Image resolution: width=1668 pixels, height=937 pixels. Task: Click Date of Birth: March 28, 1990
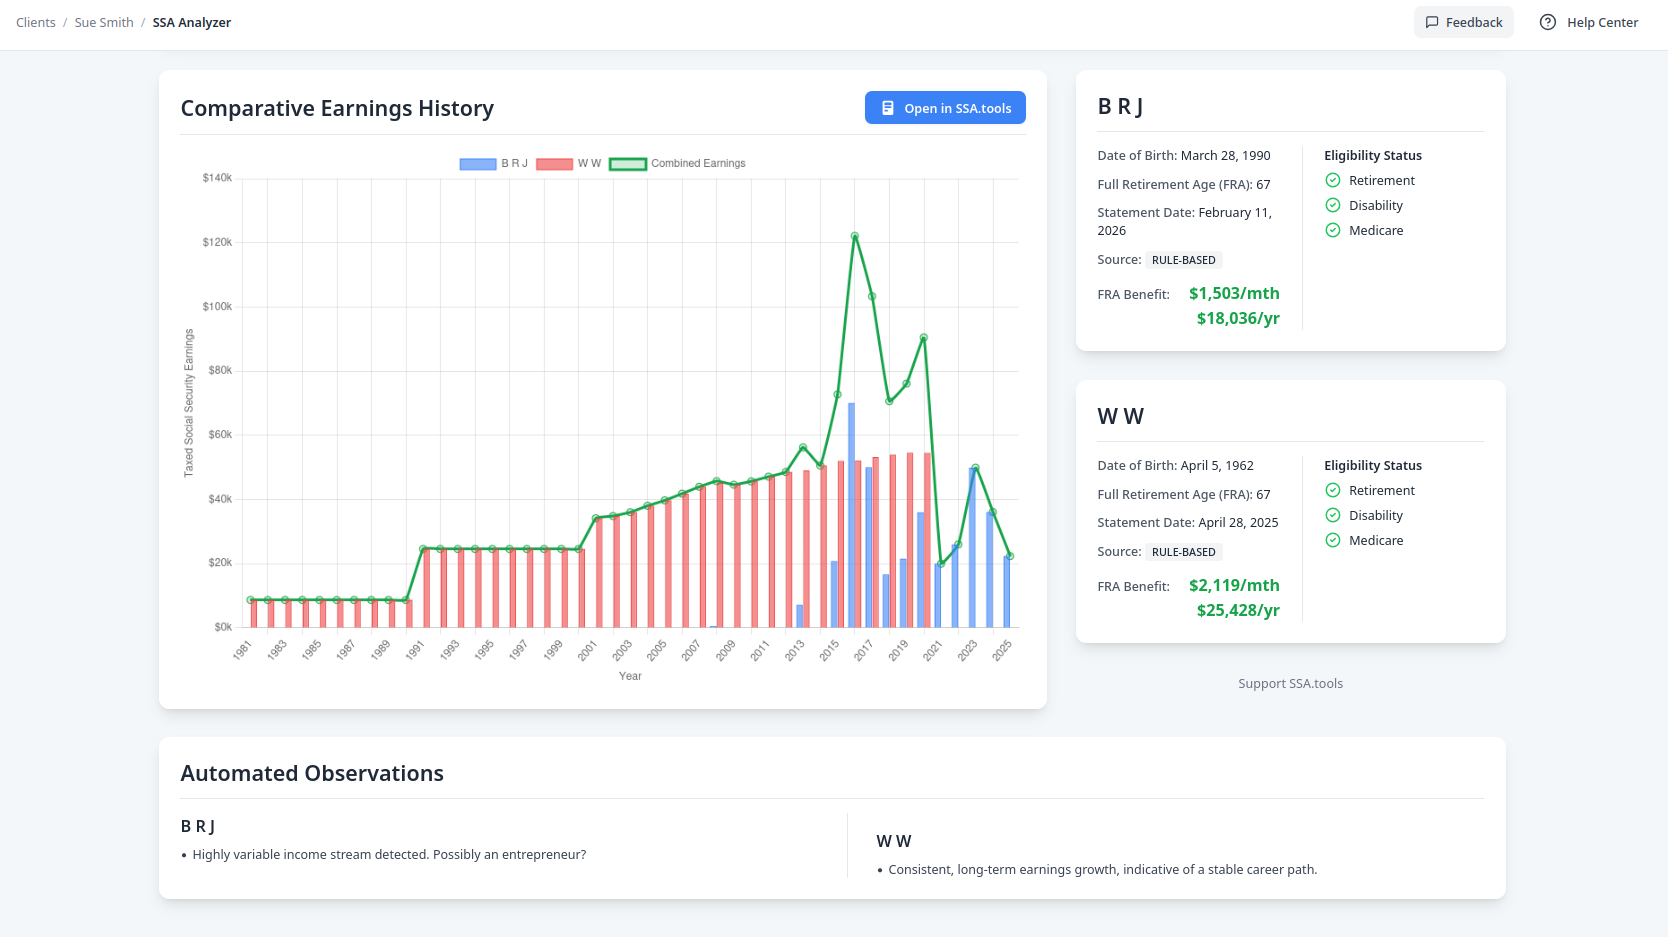[1184, 155]
